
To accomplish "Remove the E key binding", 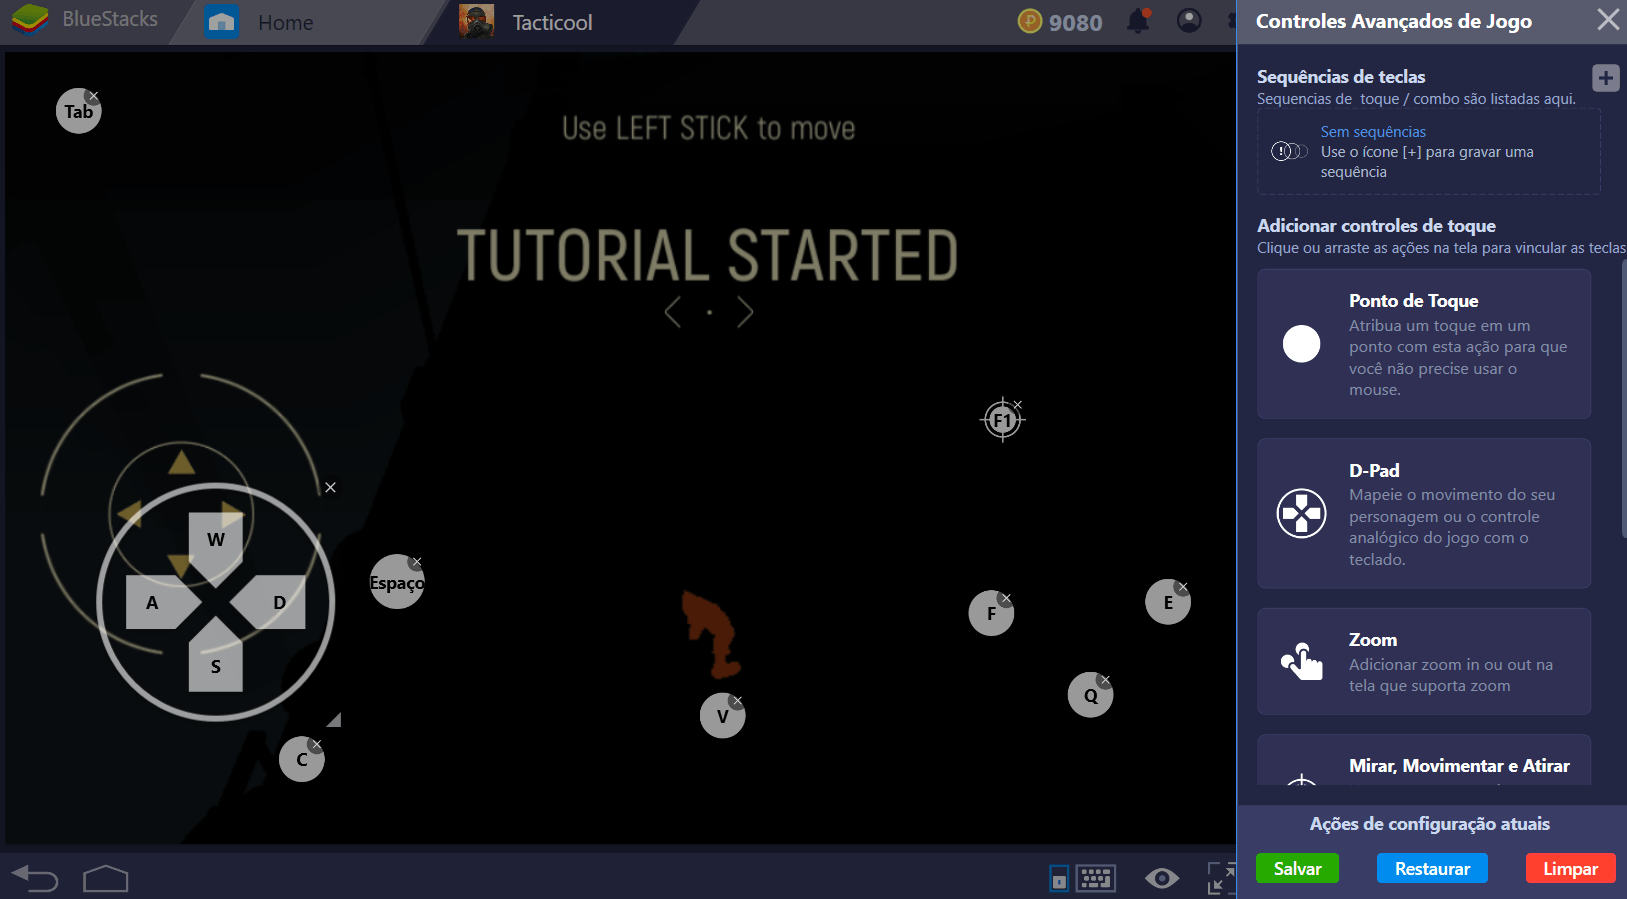I will [x=1183, y=587].
